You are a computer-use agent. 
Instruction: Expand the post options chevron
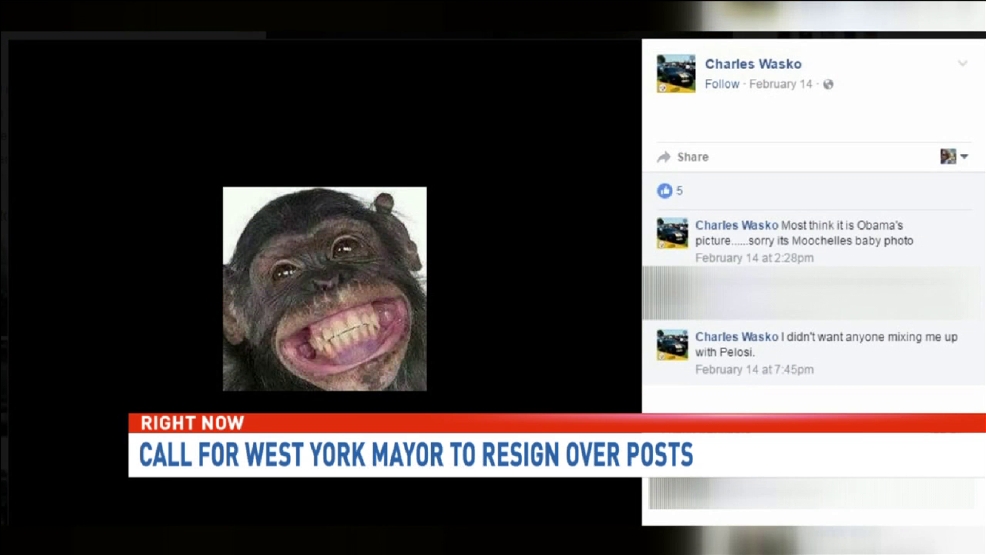click(962, 63)
